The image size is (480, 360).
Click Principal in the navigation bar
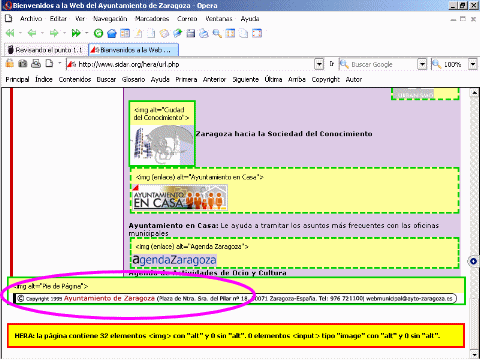click(17, 79)
